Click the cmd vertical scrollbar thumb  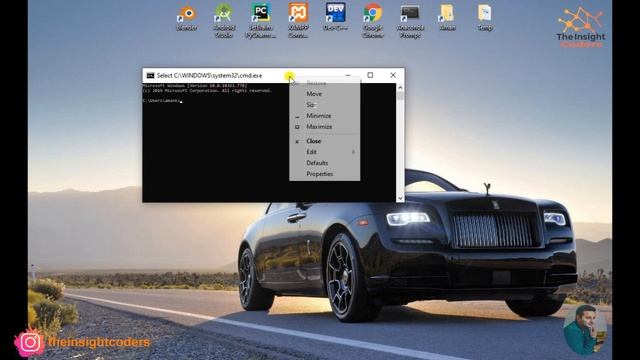pos(400,96)
